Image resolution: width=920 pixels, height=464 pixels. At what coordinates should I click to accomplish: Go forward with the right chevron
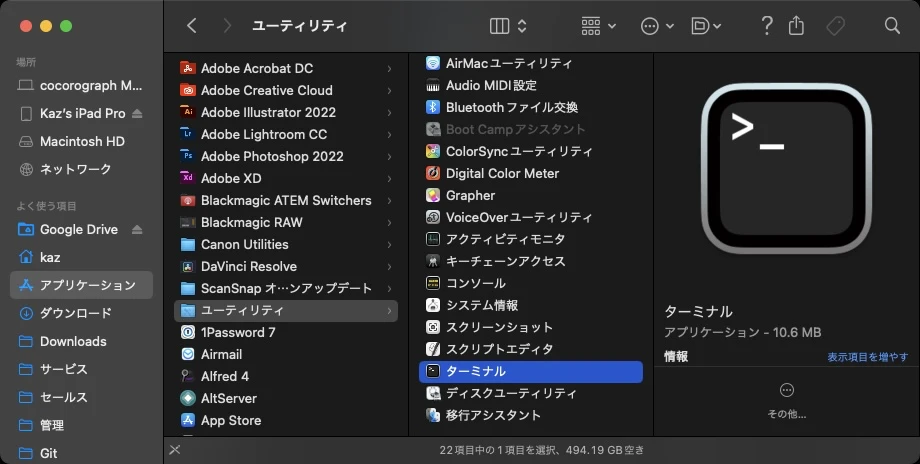227,26
